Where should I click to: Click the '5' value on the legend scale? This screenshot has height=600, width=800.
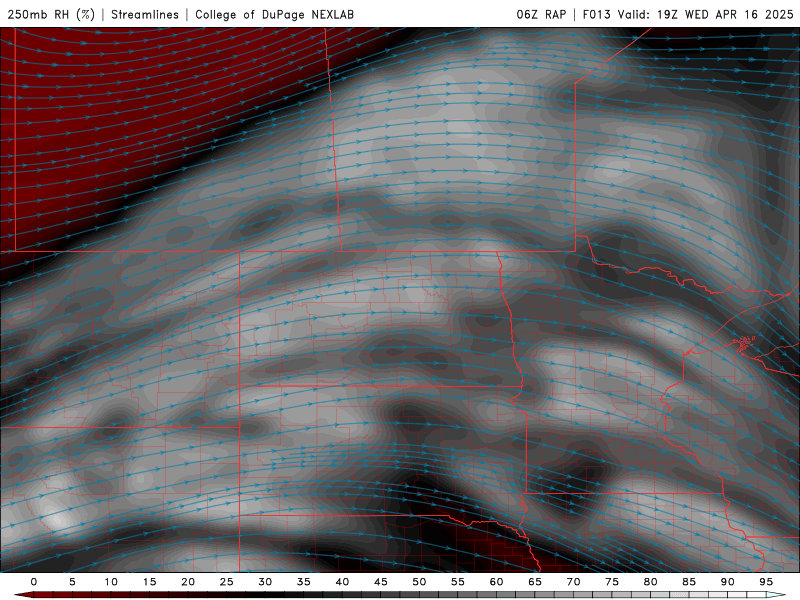pos(72,582)
